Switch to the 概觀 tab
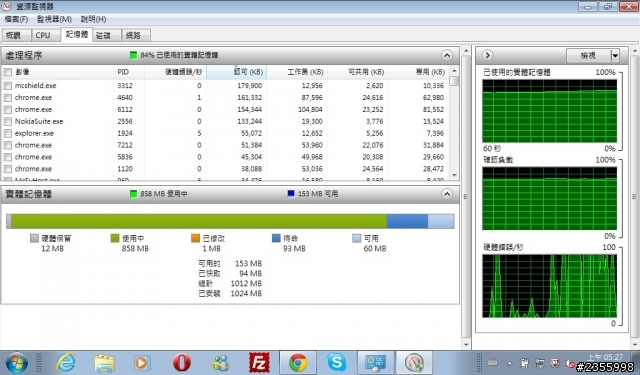This screenshot has width=640, height=375. click(16, 35)
